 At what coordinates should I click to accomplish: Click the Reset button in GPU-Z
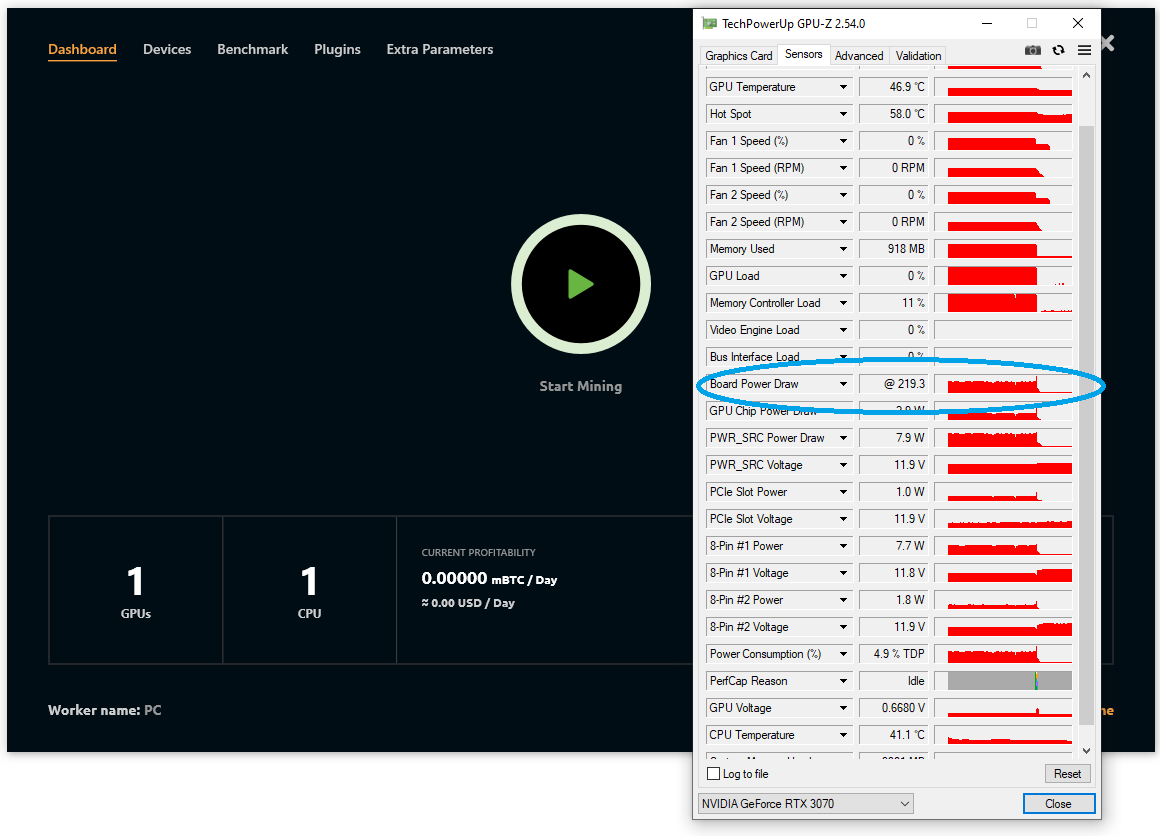click(x=1067, y=773)
